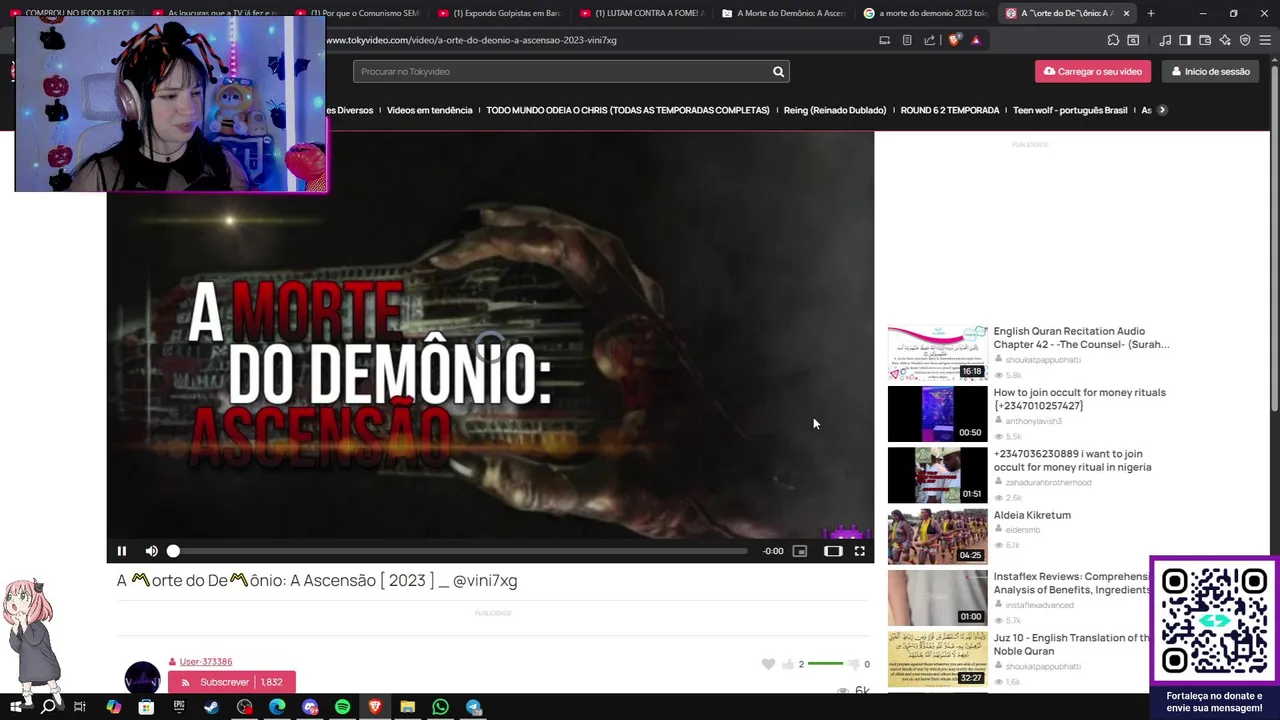1280x720 pixels.
Task: Open How to join occult video link
Action: [1079, 399]
